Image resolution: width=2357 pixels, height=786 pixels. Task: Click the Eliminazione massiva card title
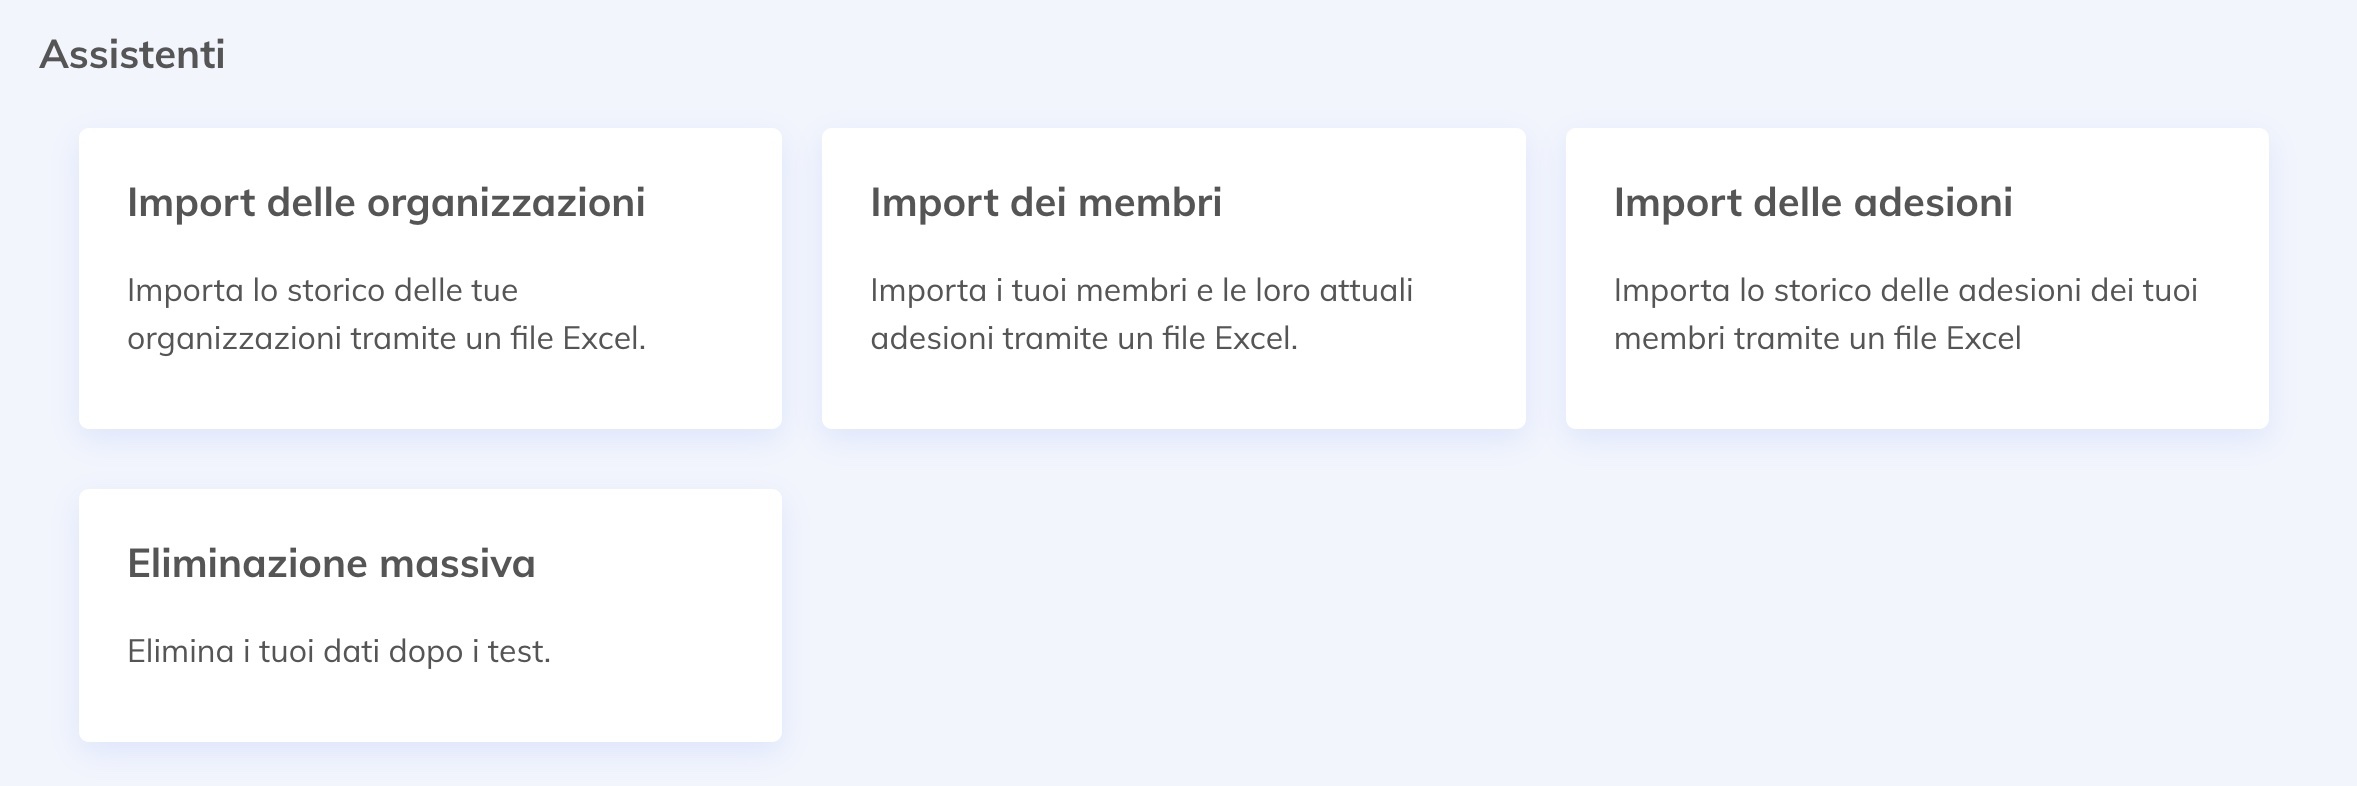331,563
